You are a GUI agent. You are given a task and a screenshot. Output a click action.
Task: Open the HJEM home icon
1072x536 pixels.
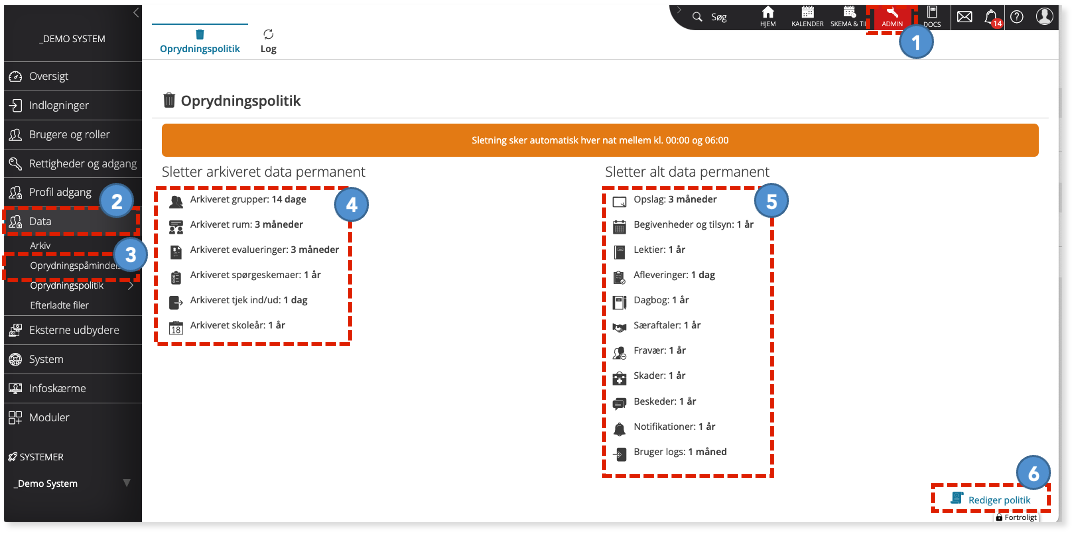coord(768,16)
